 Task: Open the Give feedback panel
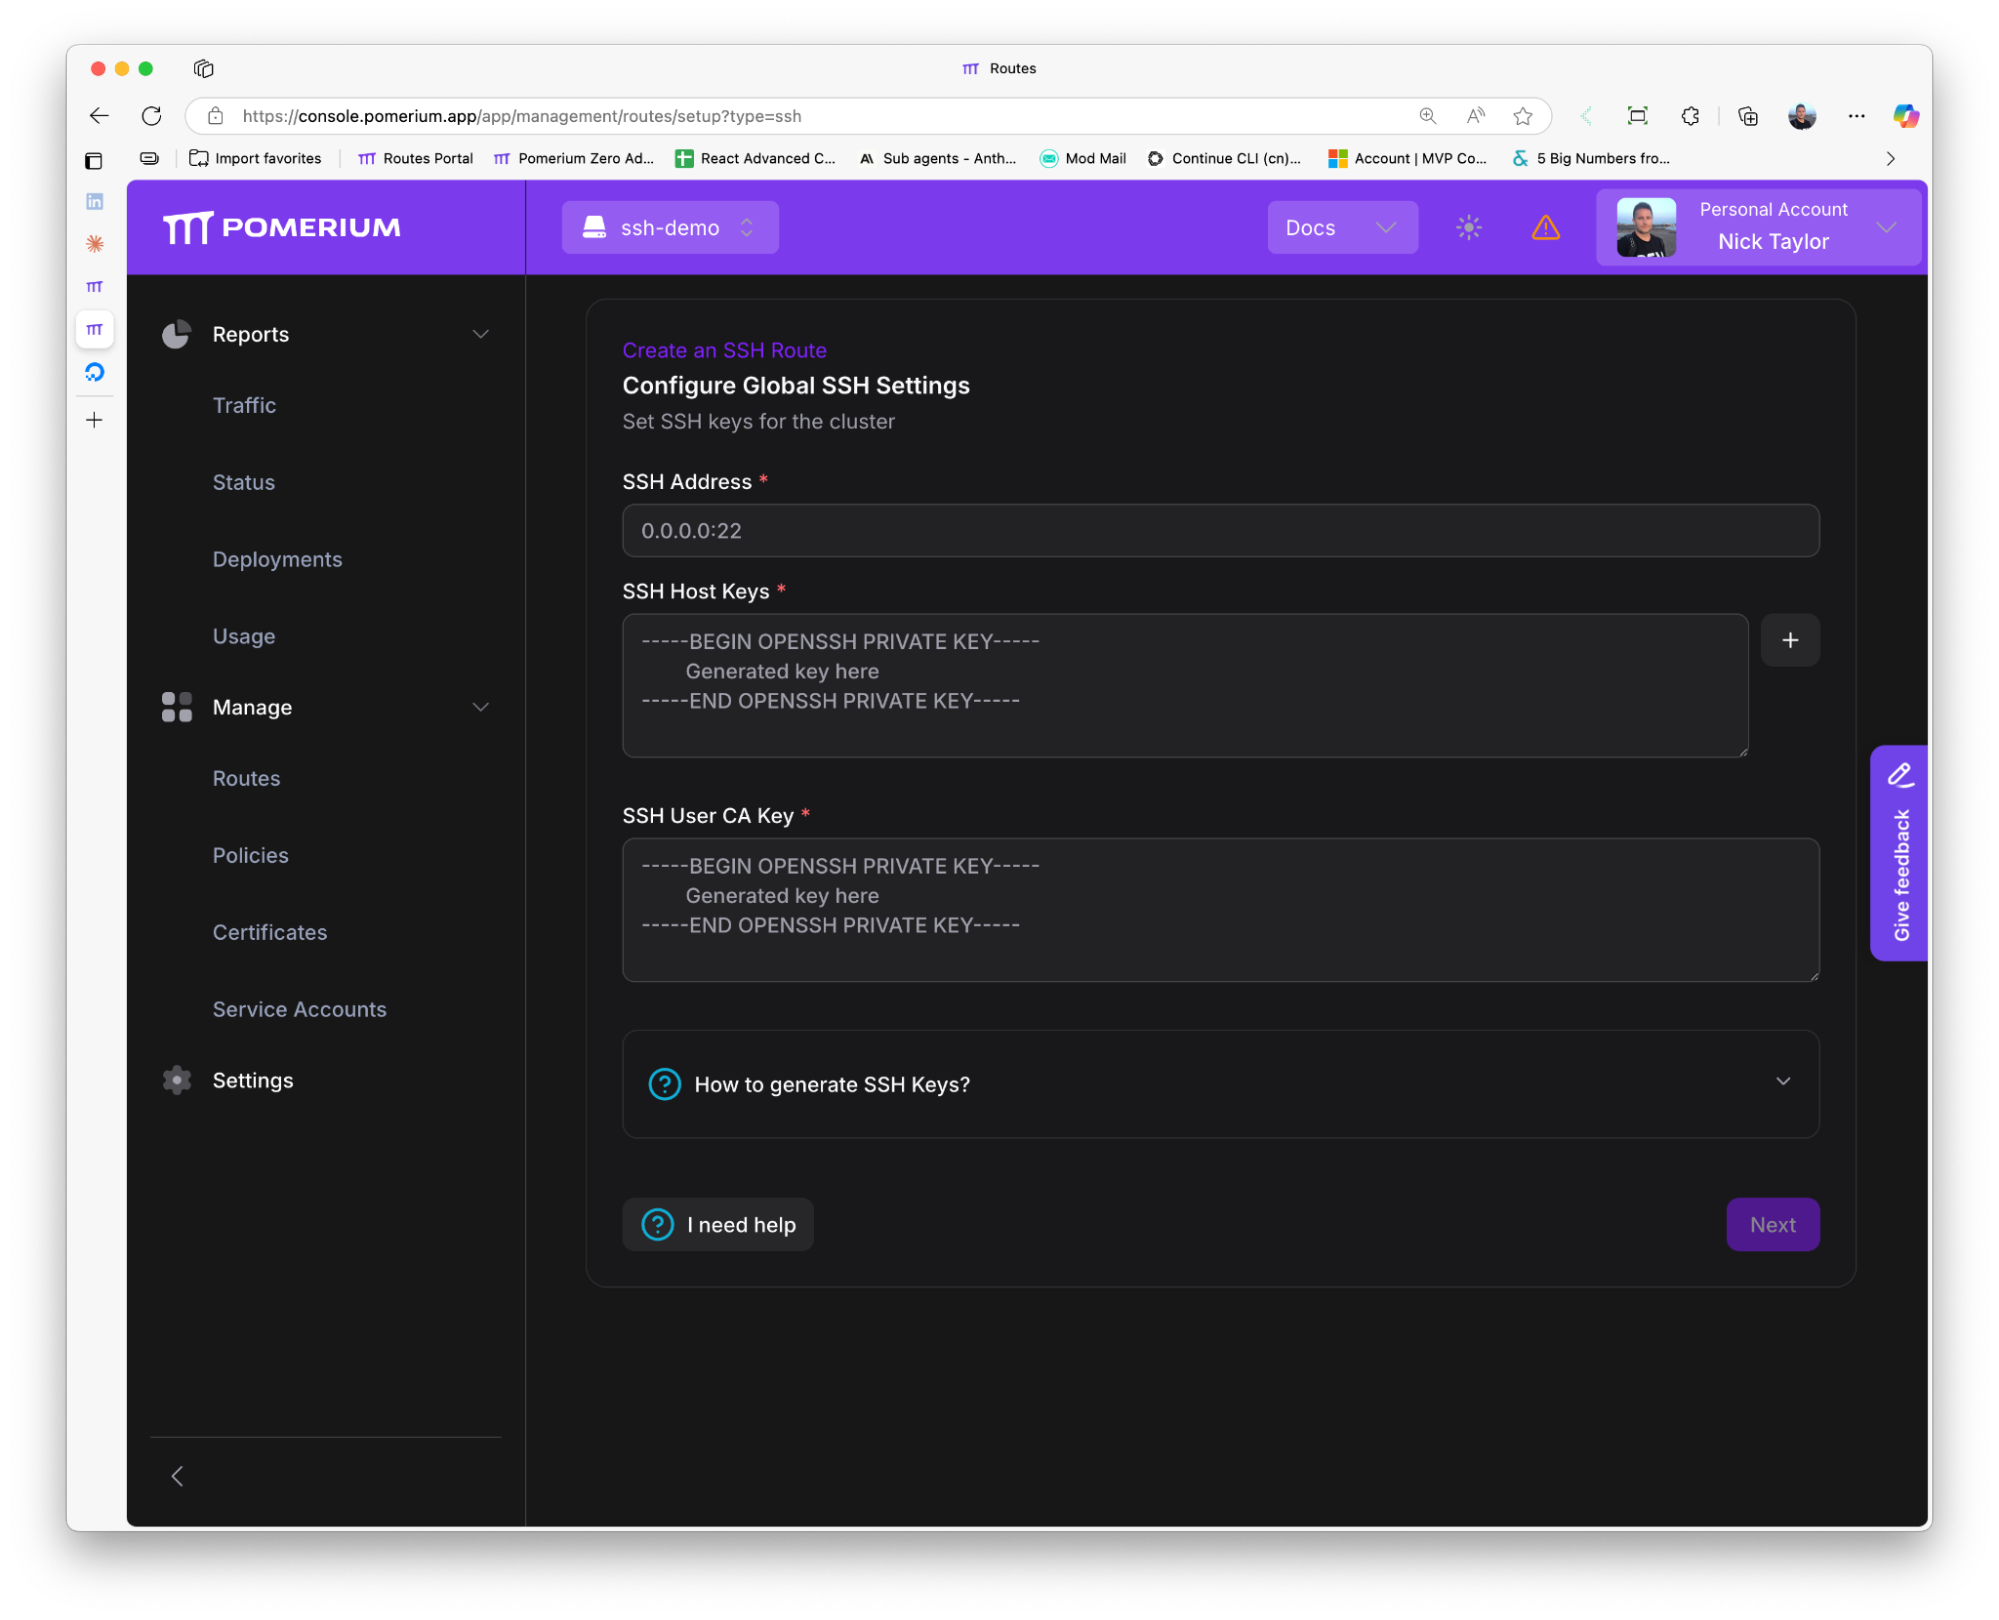pyautogui.click(x=1898, y=853)
